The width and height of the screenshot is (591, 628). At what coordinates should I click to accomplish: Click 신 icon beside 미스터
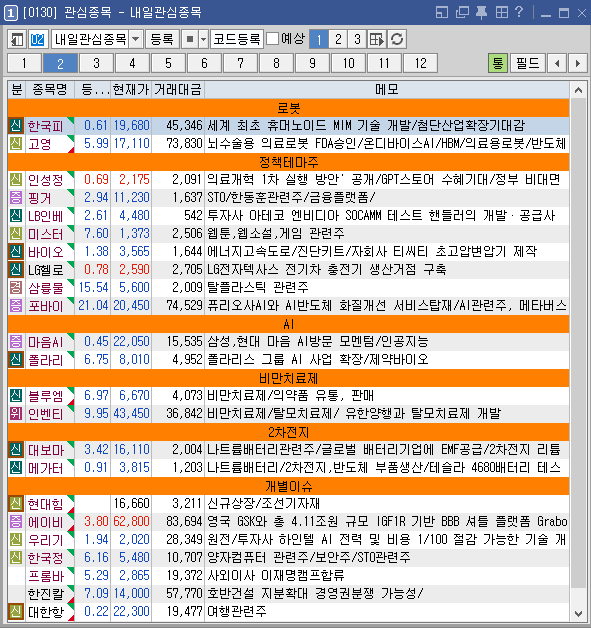click(16, 233)
